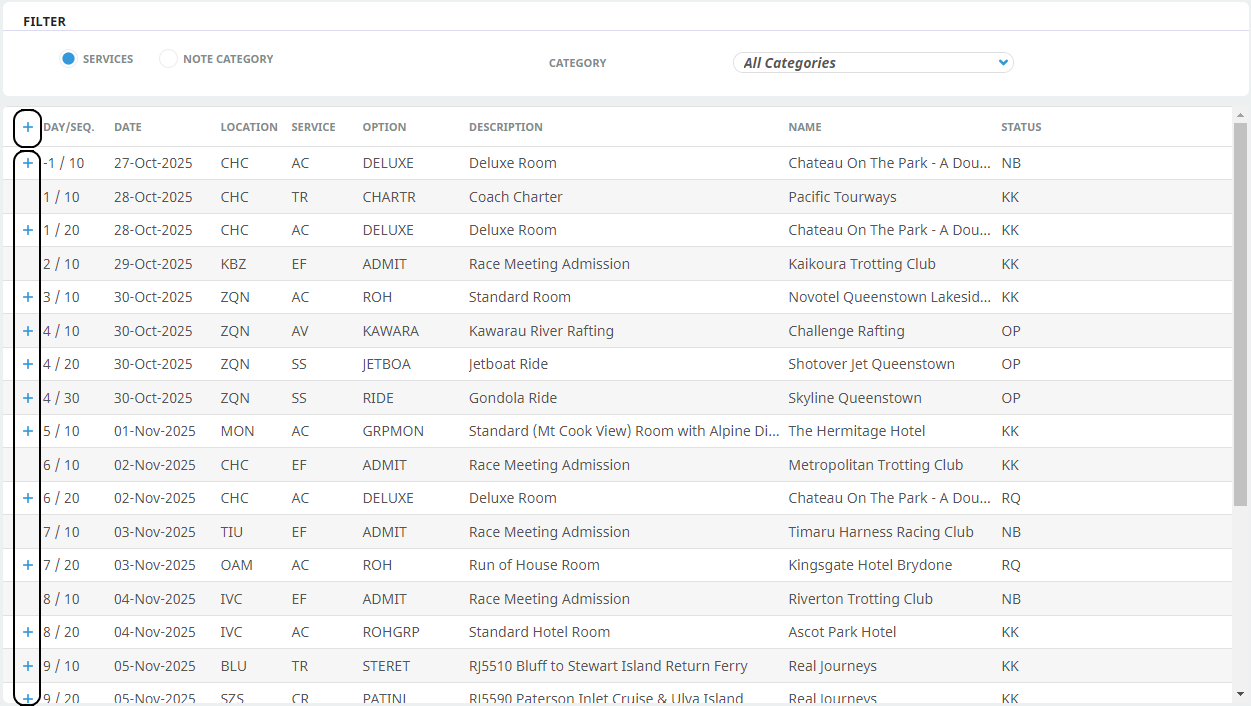Select the Note Category radio button

click(x=168, y=59)
